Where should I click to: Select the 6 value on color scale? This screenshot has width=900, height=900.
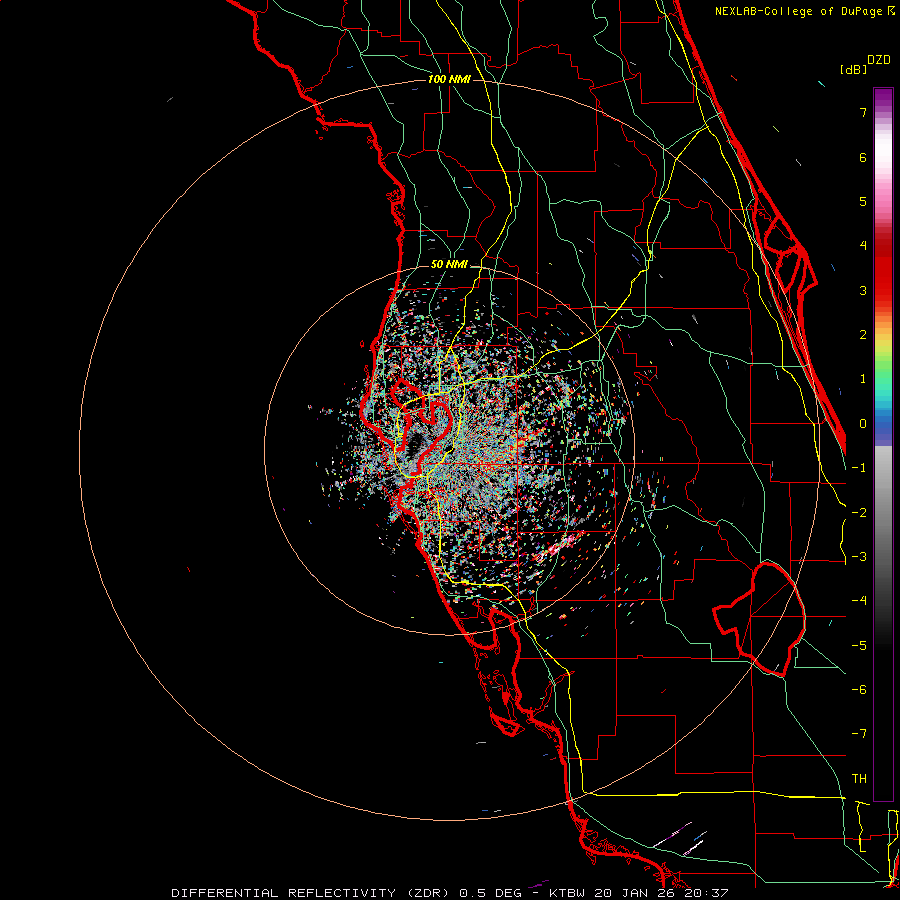pyautogui.click(x=863, y=157)
